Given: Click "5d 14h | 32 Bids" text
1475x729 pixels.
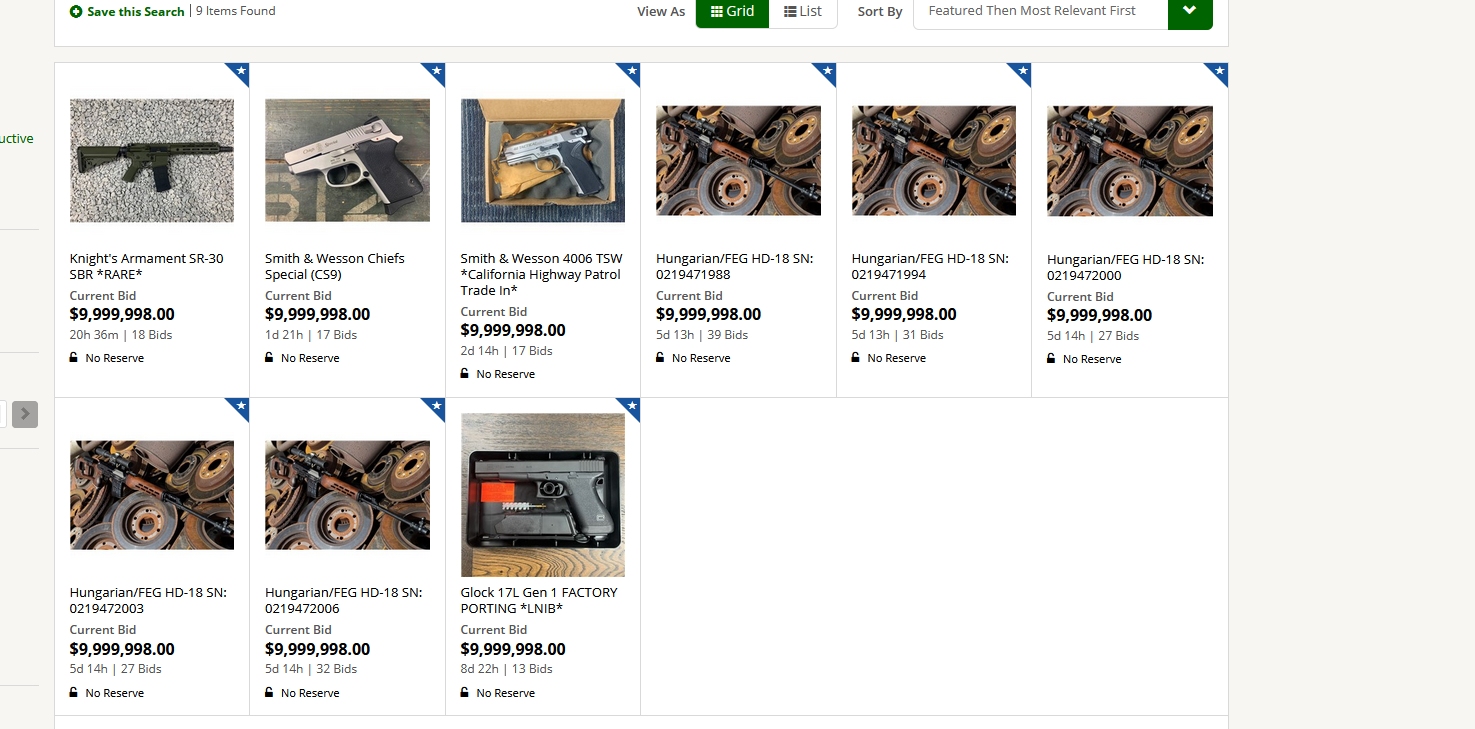Looking at the screenshot, I should (311, 669).
